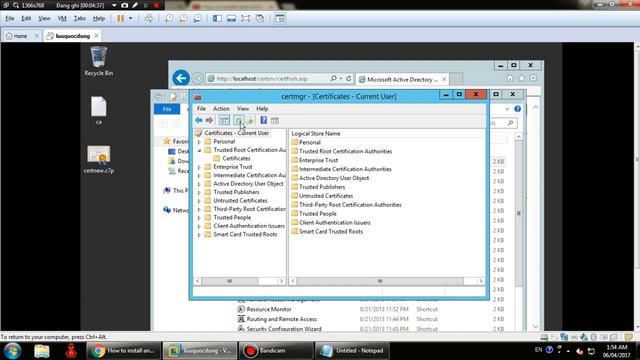Expand the Enterprise Trust tree node

coord(199,167)
